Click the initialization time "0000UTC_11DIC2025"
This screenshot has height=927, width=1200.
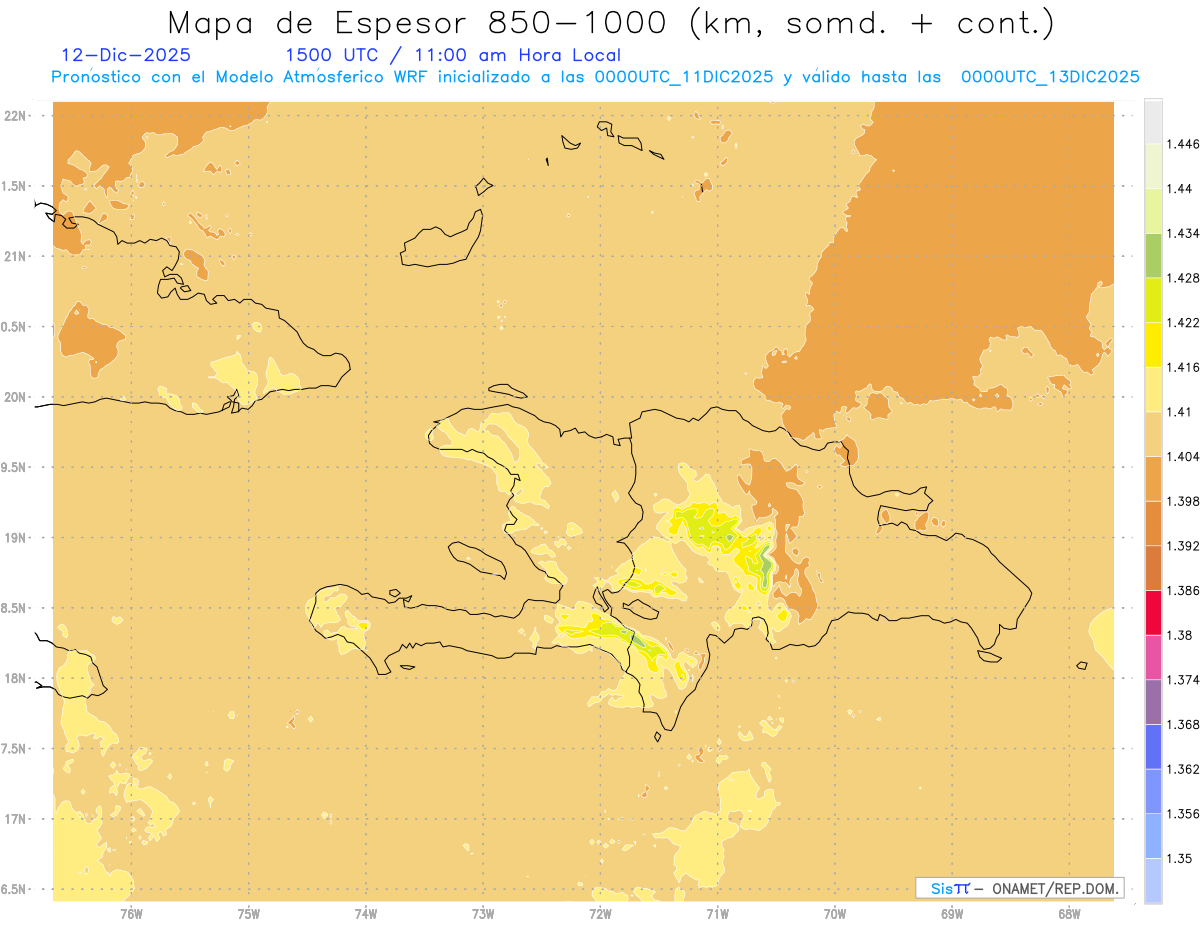pos(683,77)
